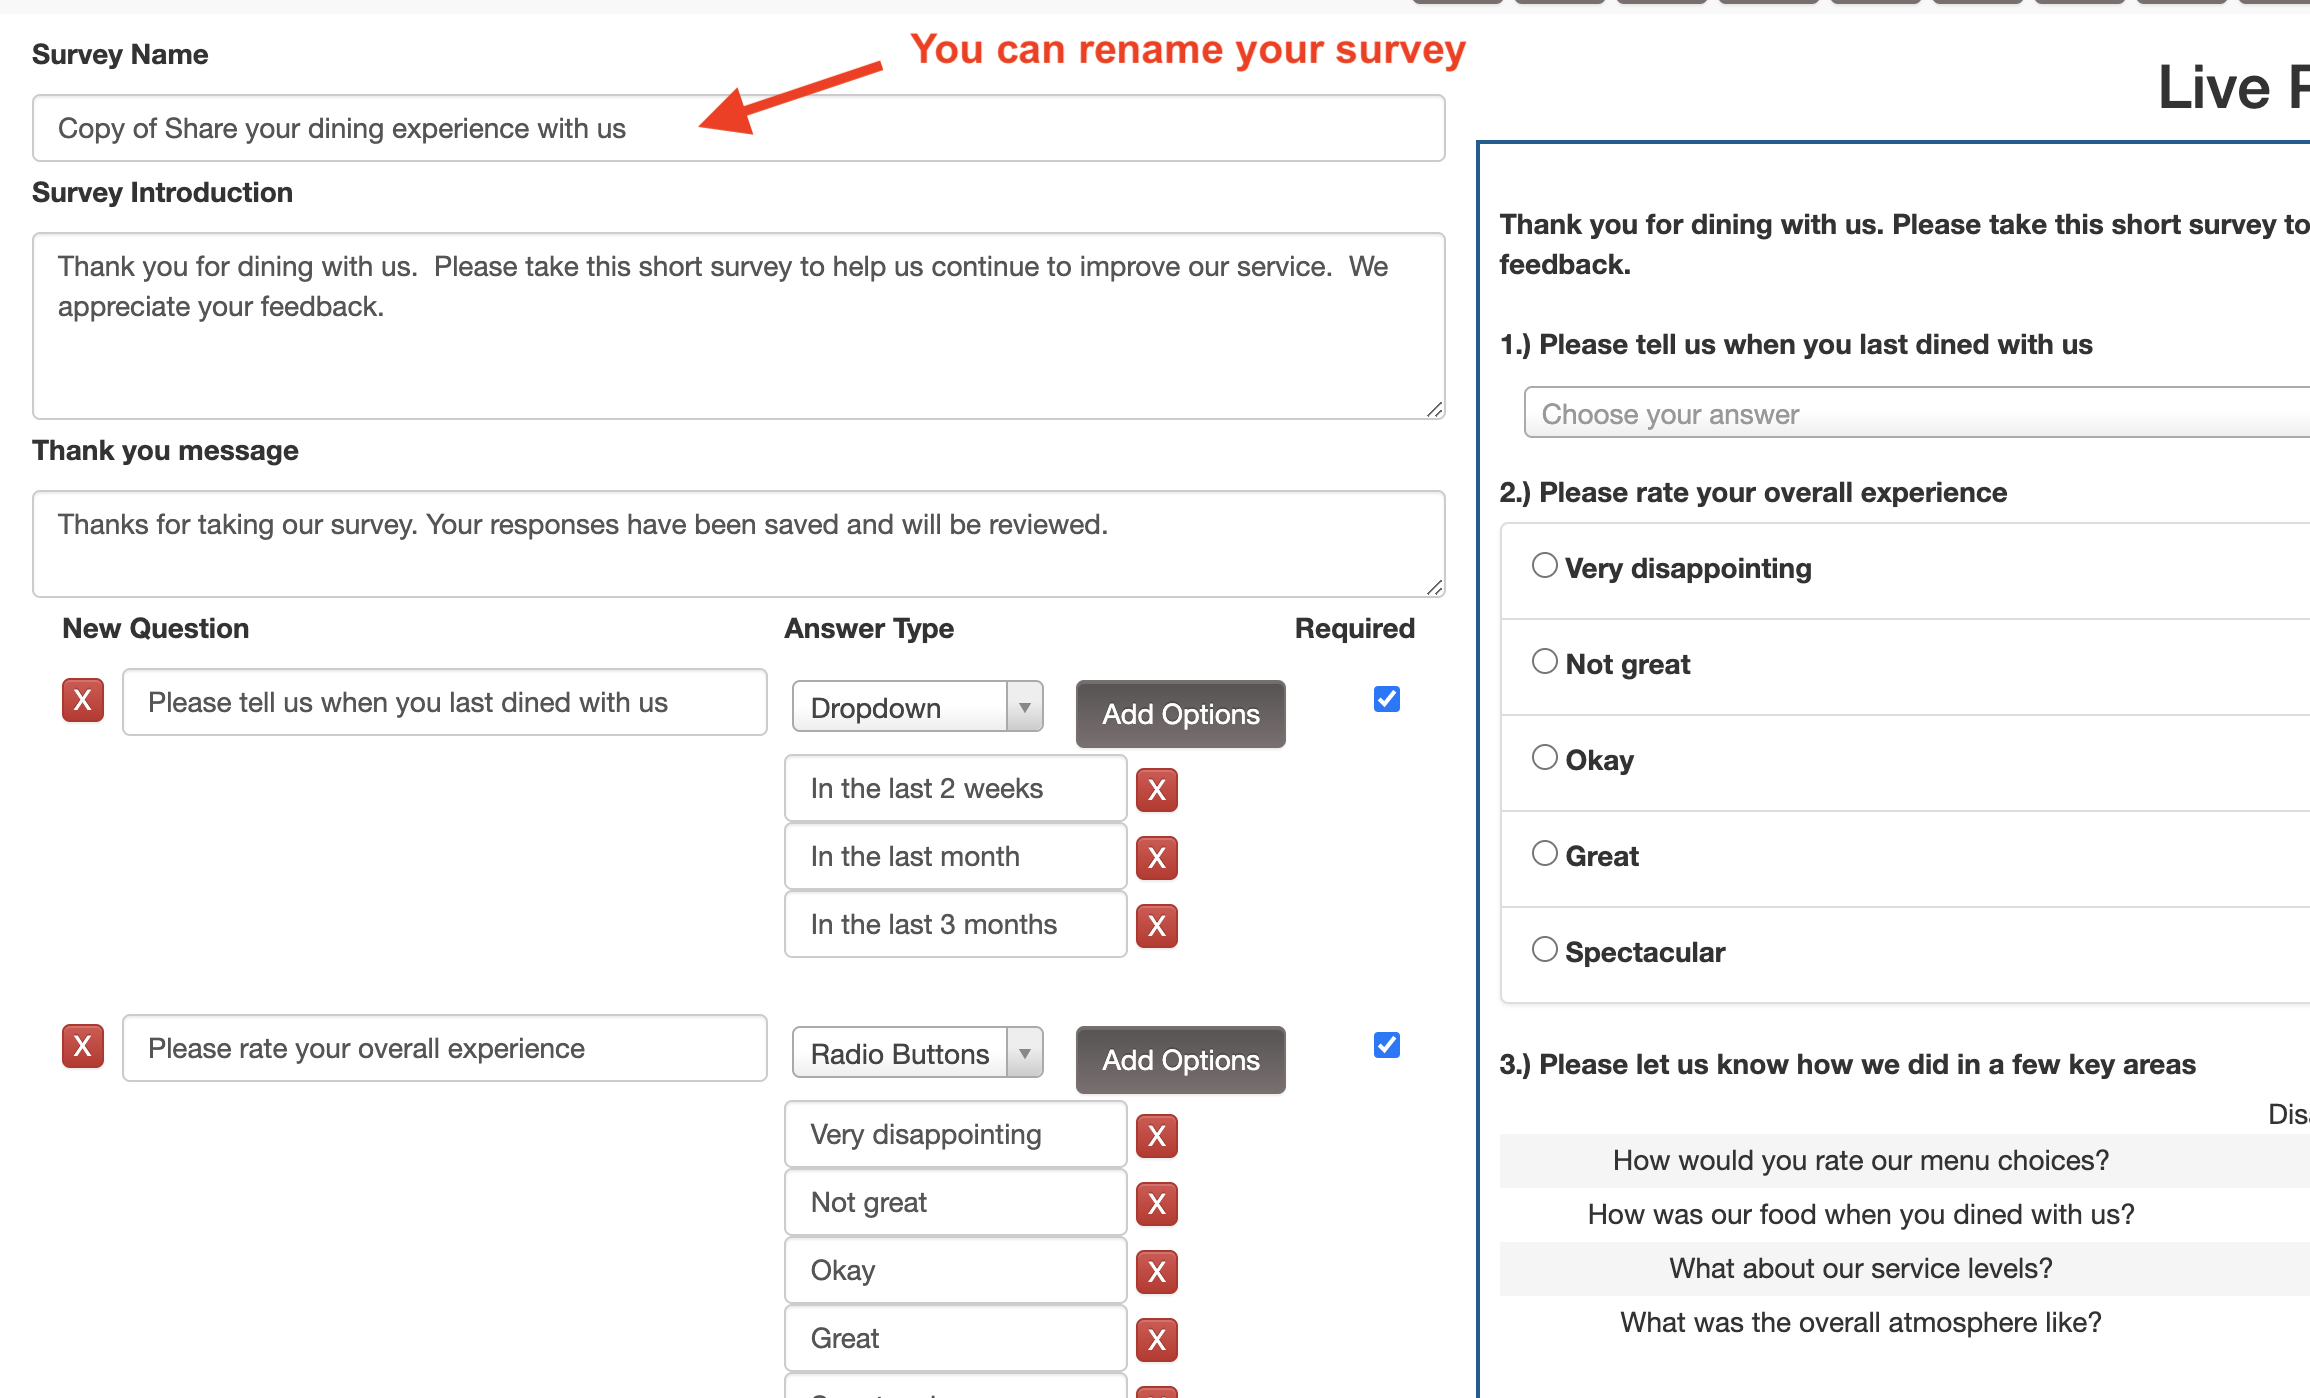
Task: Click the Survey Name text field
Action: point(738,128)
